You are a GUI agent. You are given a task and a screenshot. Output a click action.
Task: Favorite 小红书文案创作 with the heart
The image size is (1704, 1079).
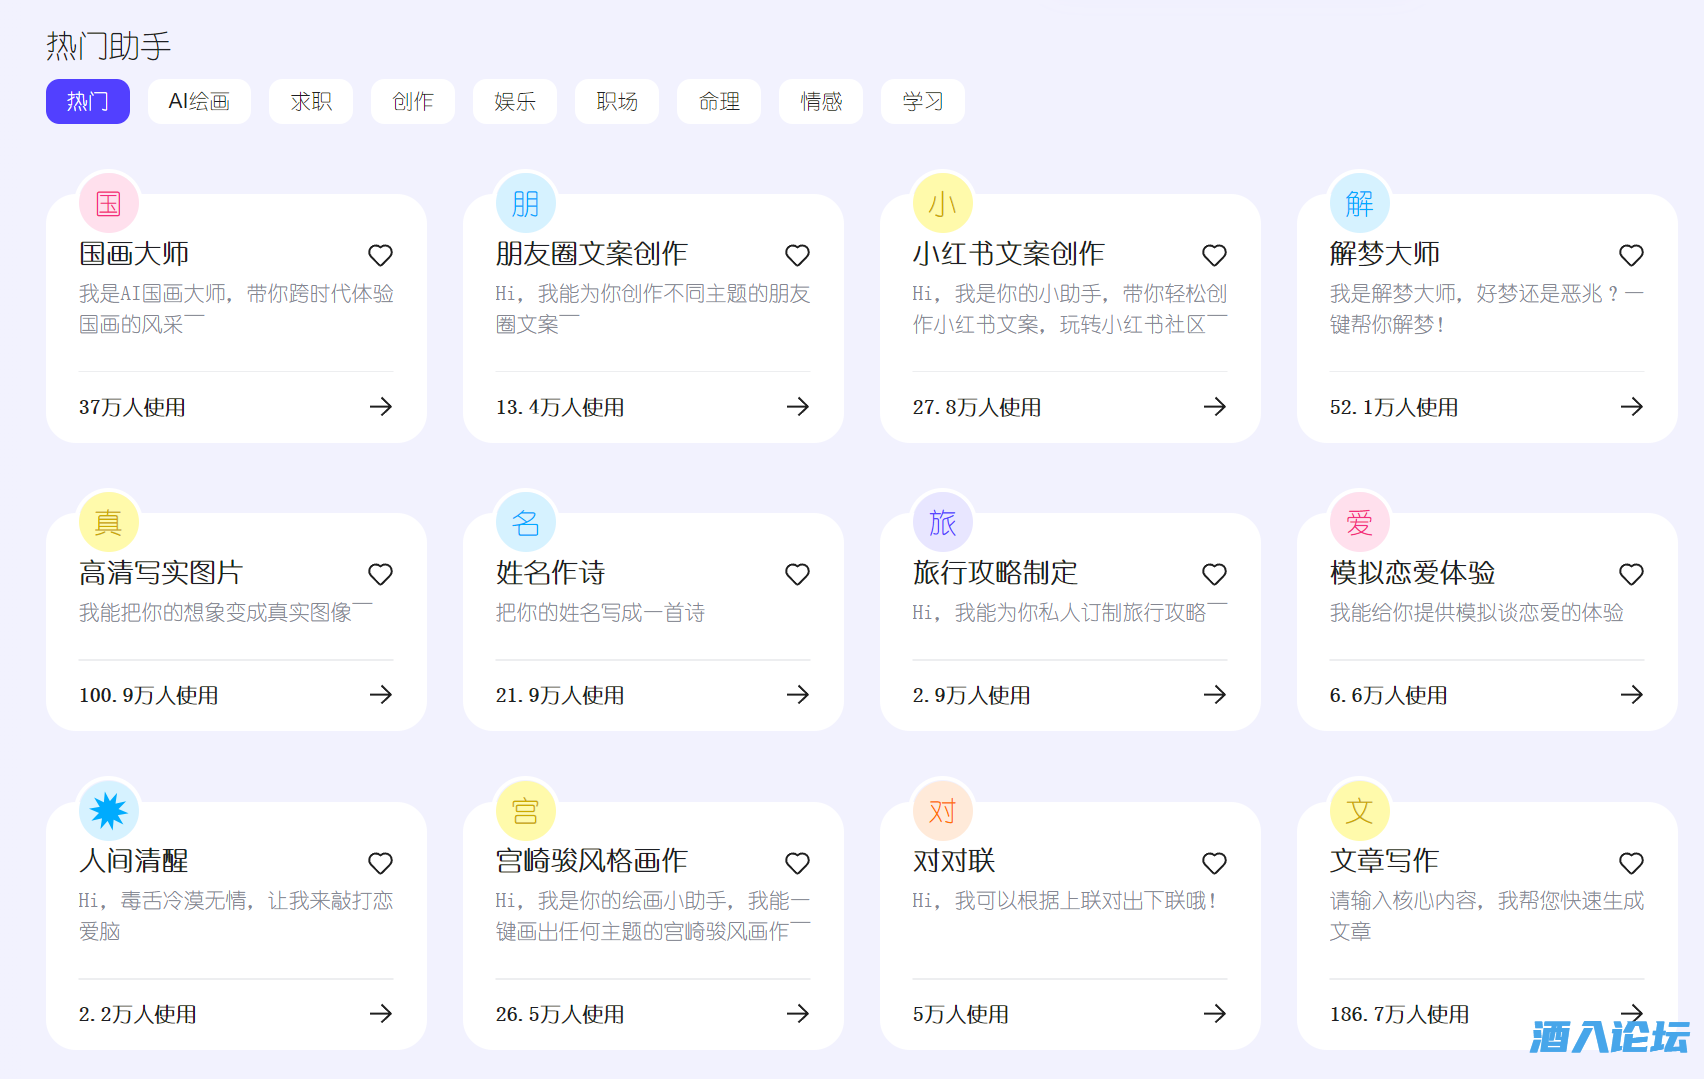coord(1214,255)
